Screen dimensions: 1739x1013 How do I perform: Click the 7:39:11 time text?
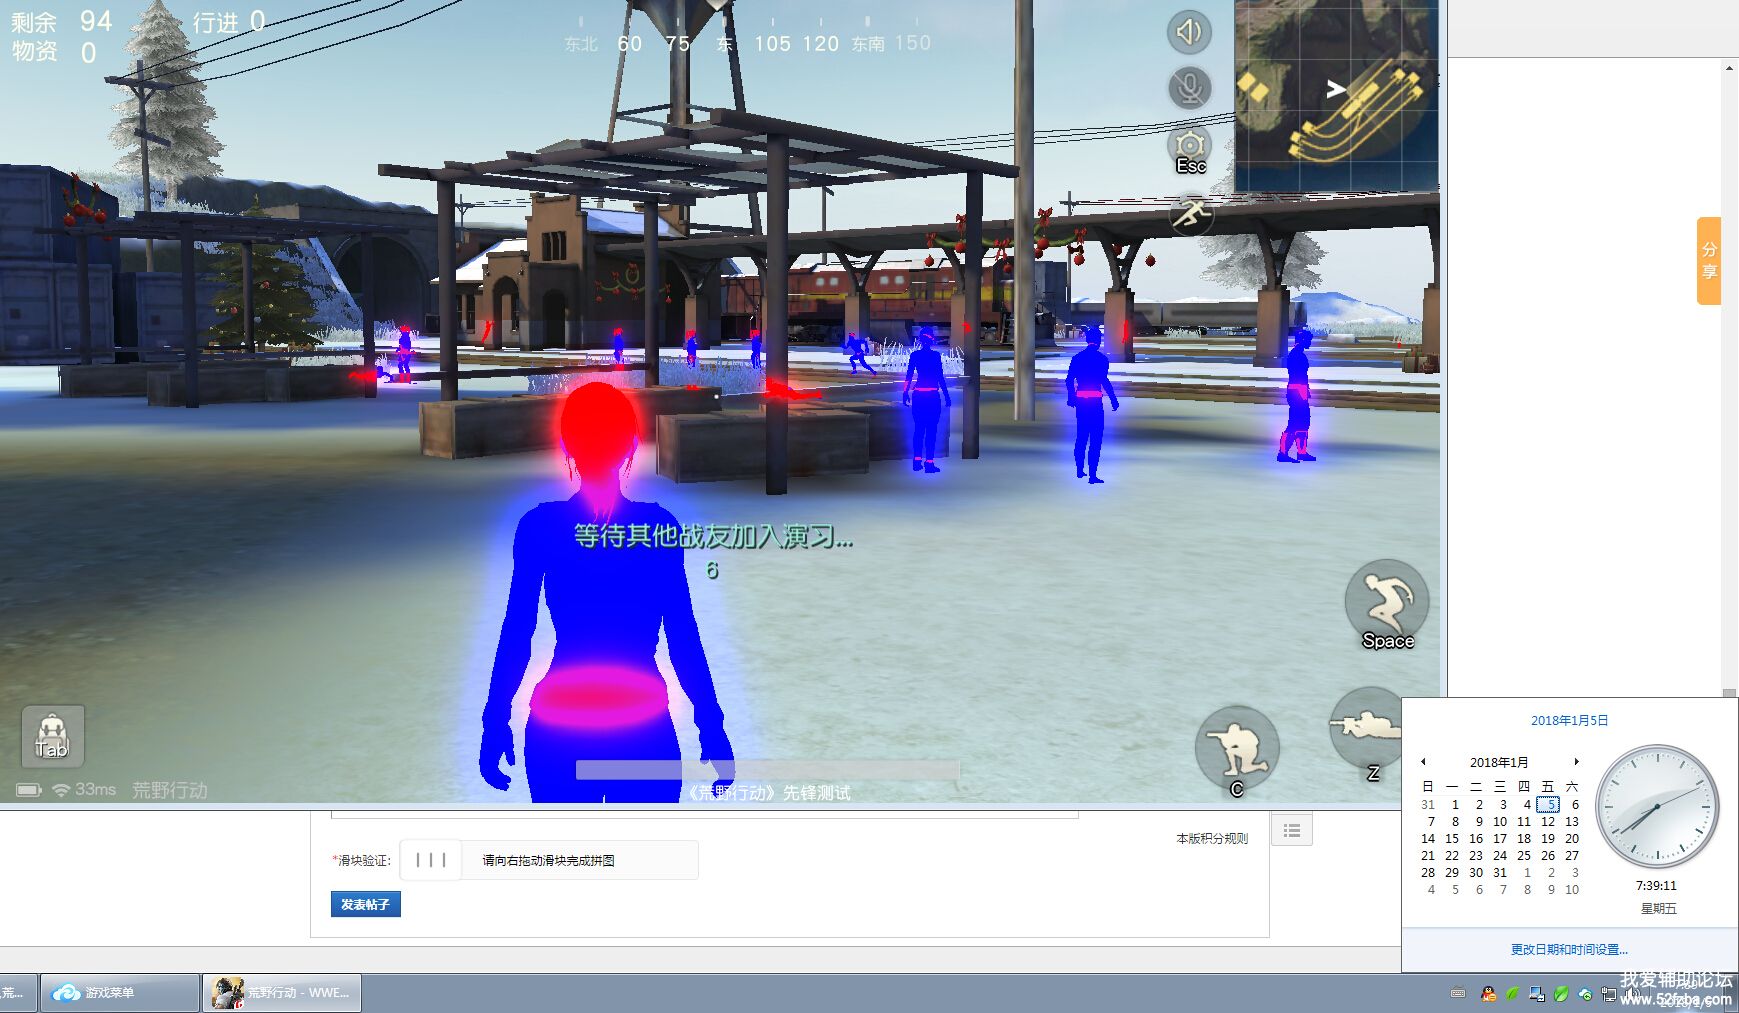(1657, 885)
